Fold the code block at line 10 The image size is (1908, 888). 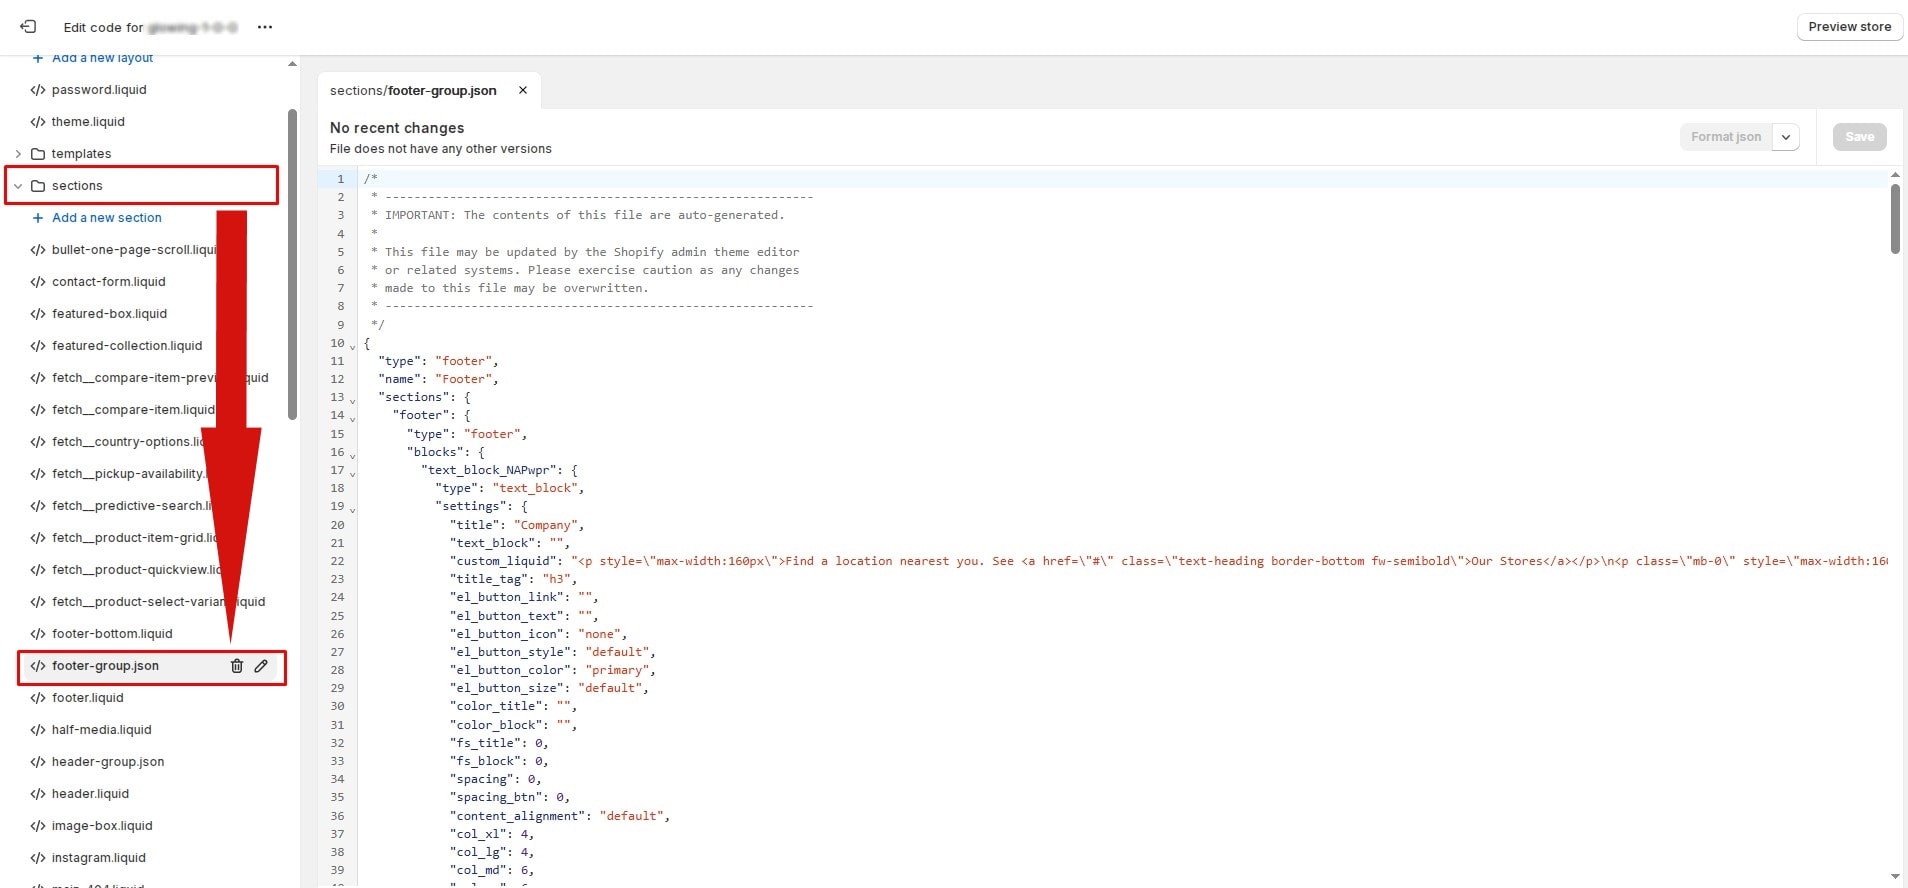click(x=352, y=346)
